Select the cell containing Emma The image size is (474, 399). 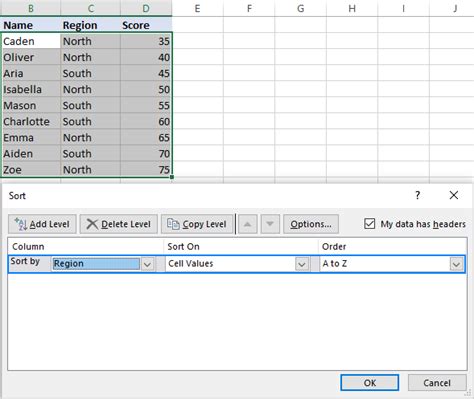click(31, 137)
